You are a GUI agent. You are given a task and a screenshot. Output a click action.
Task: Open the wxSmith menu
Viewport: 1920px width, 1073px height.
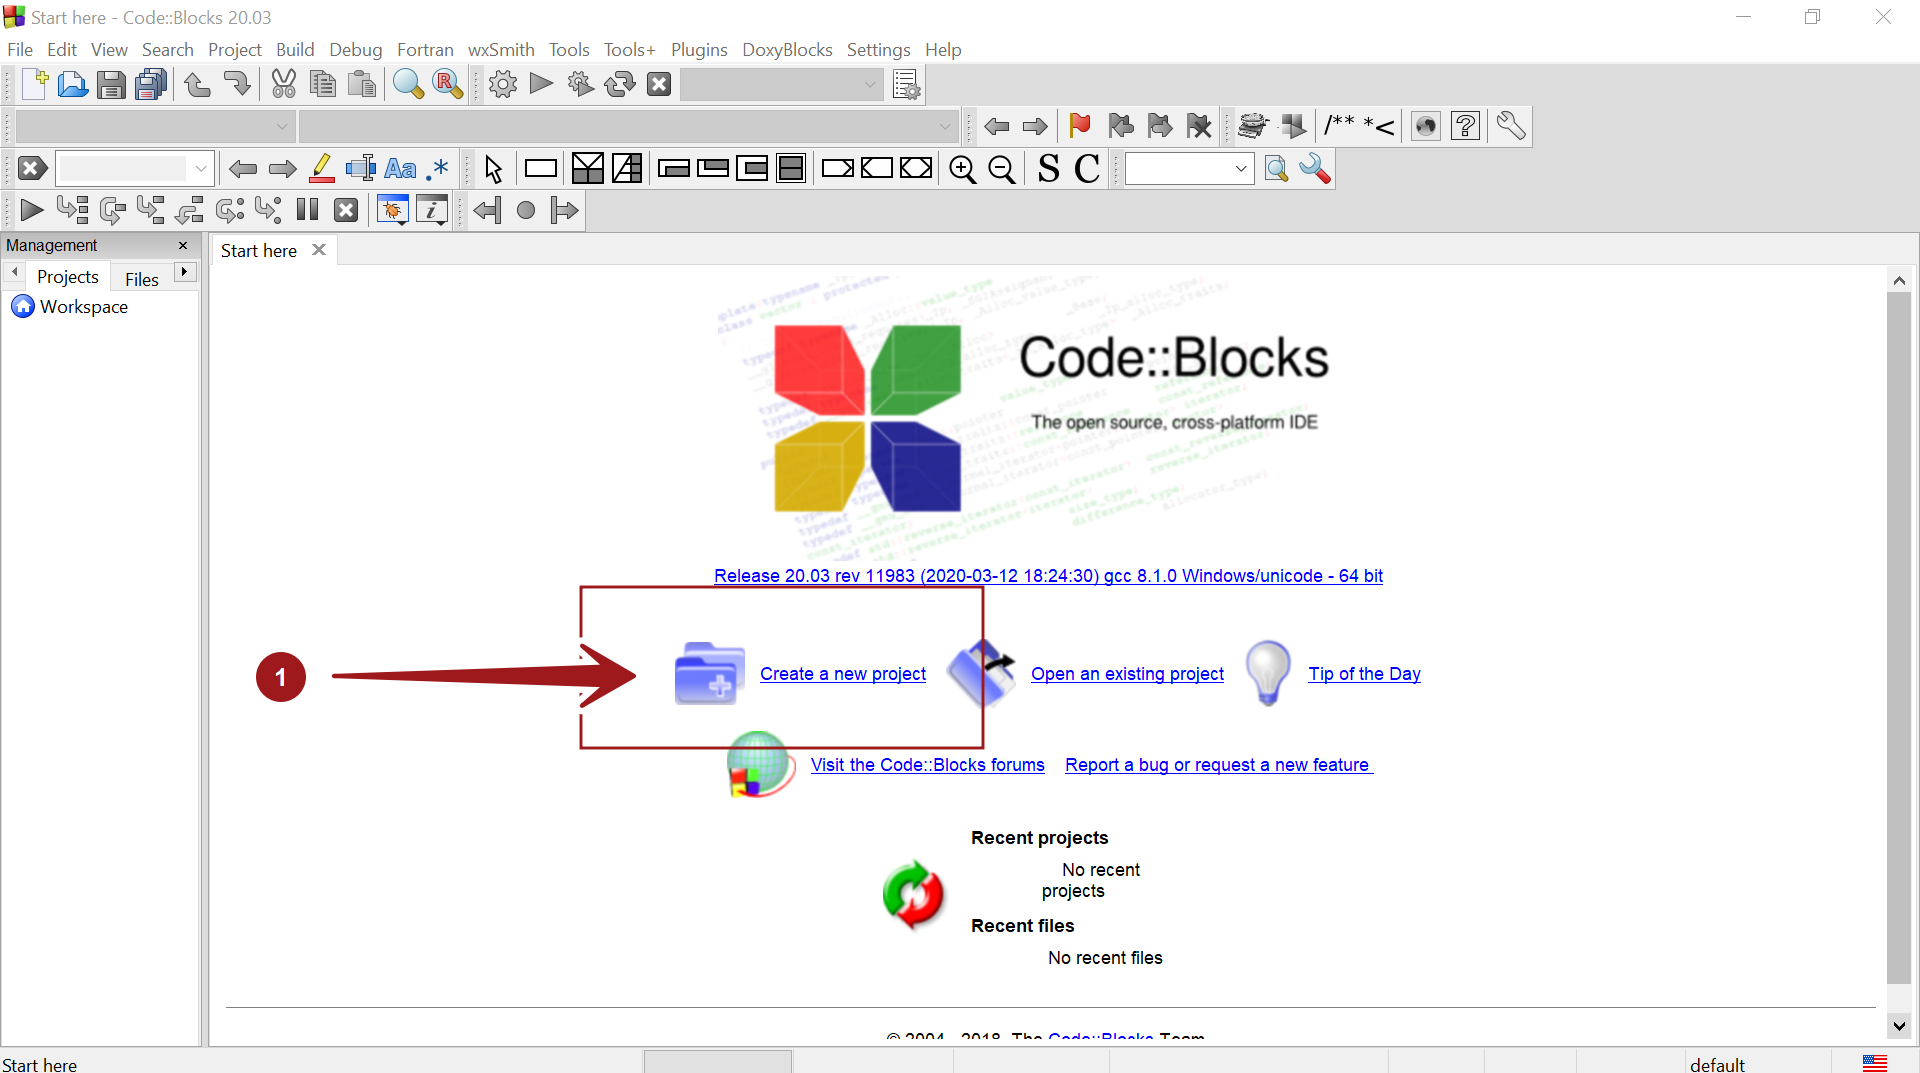tap(501, 49)
